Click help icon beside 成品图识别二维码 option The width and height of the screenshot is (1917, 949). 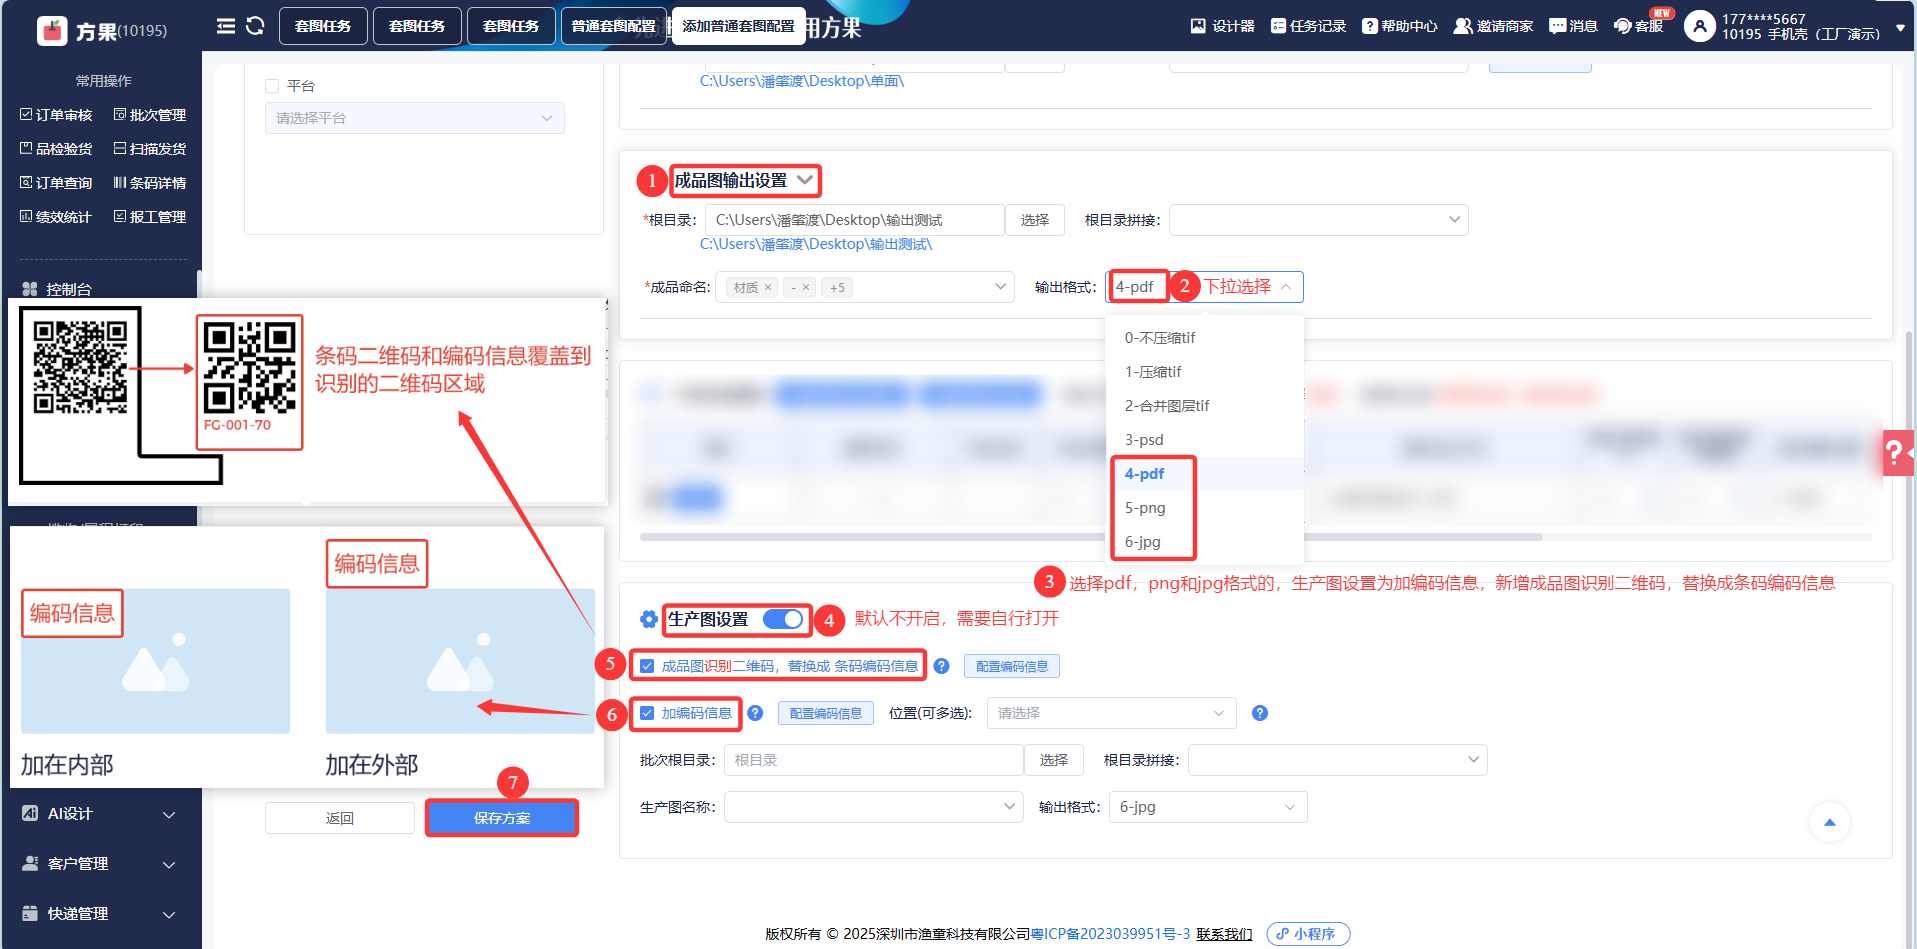coord(941,666)
